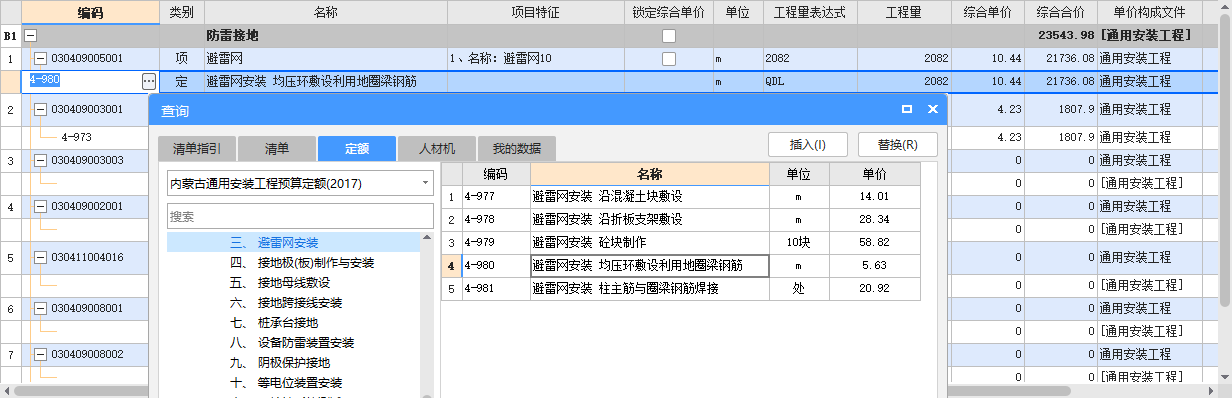The image size is (1232, 398).
Task: Click the 综合合价 column header
Action: (1061, 12)
